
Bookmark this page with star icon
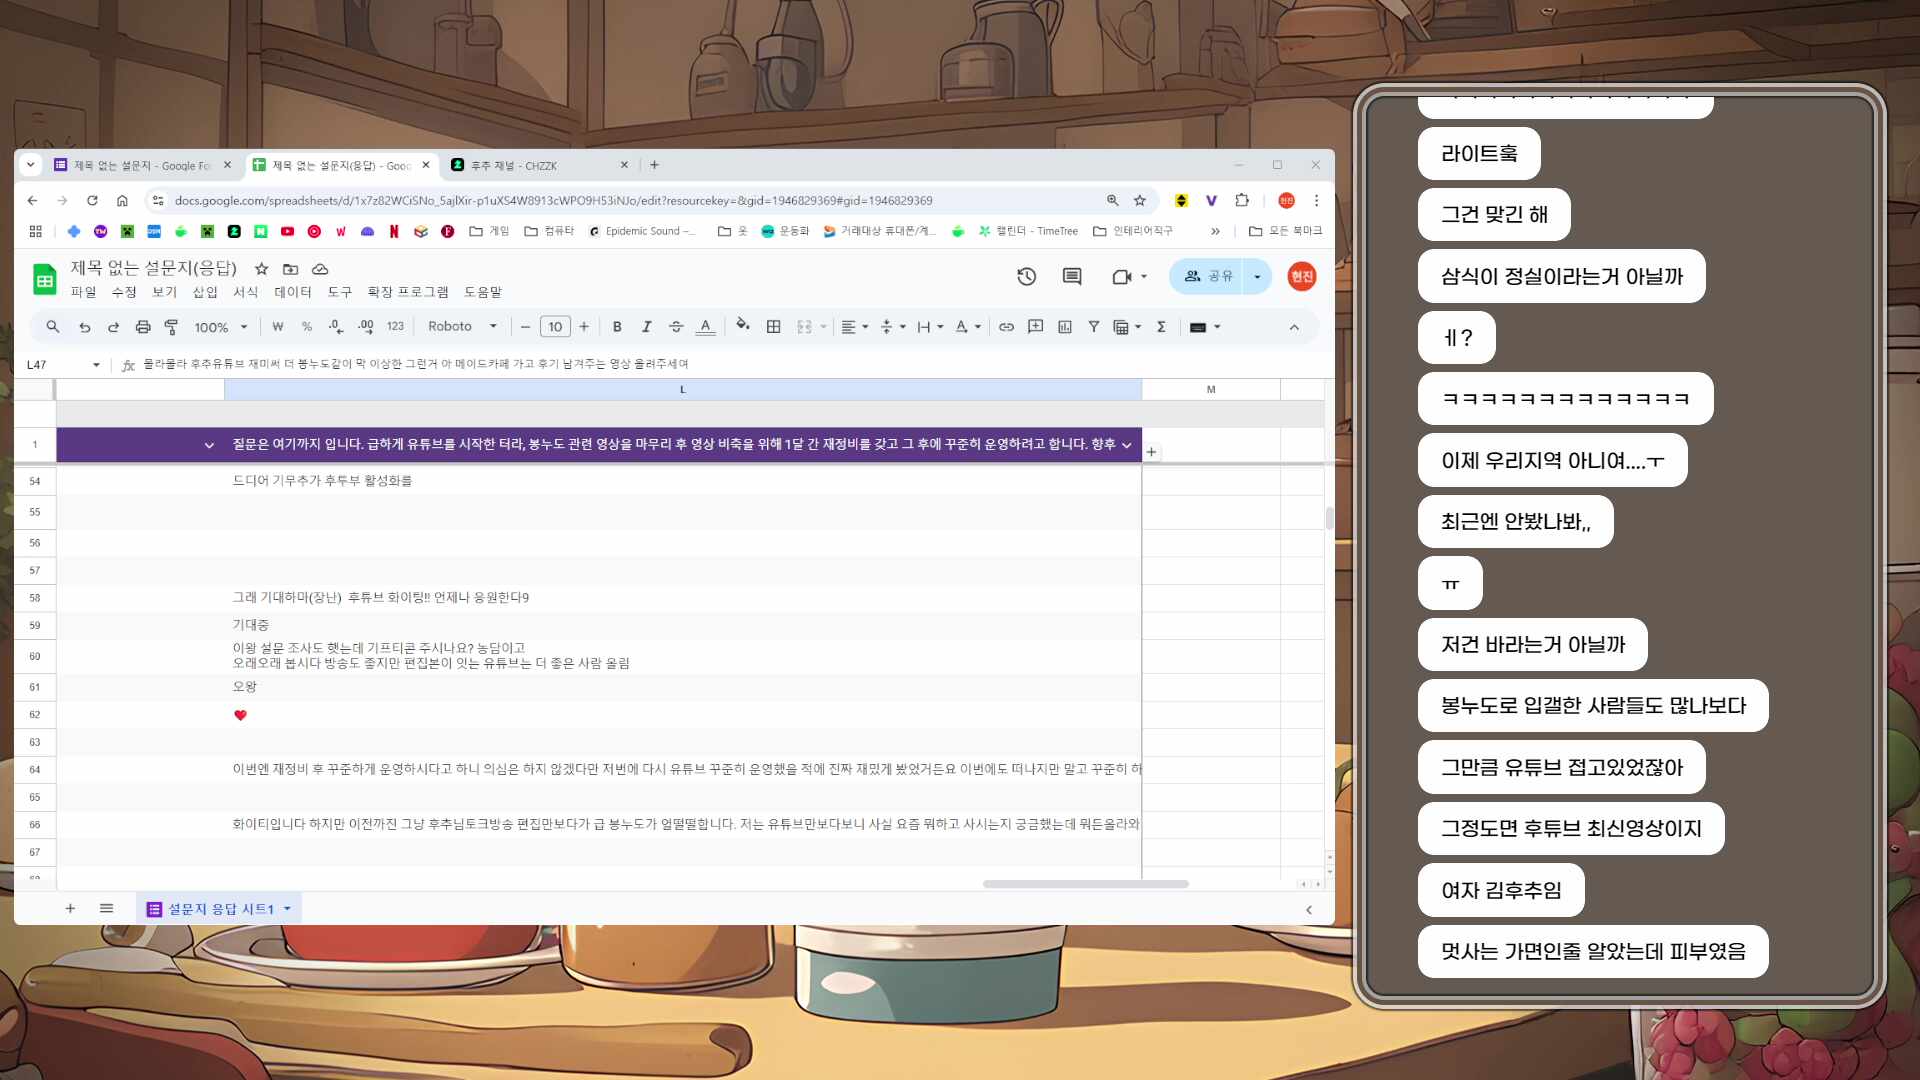tap(1139, 201)
